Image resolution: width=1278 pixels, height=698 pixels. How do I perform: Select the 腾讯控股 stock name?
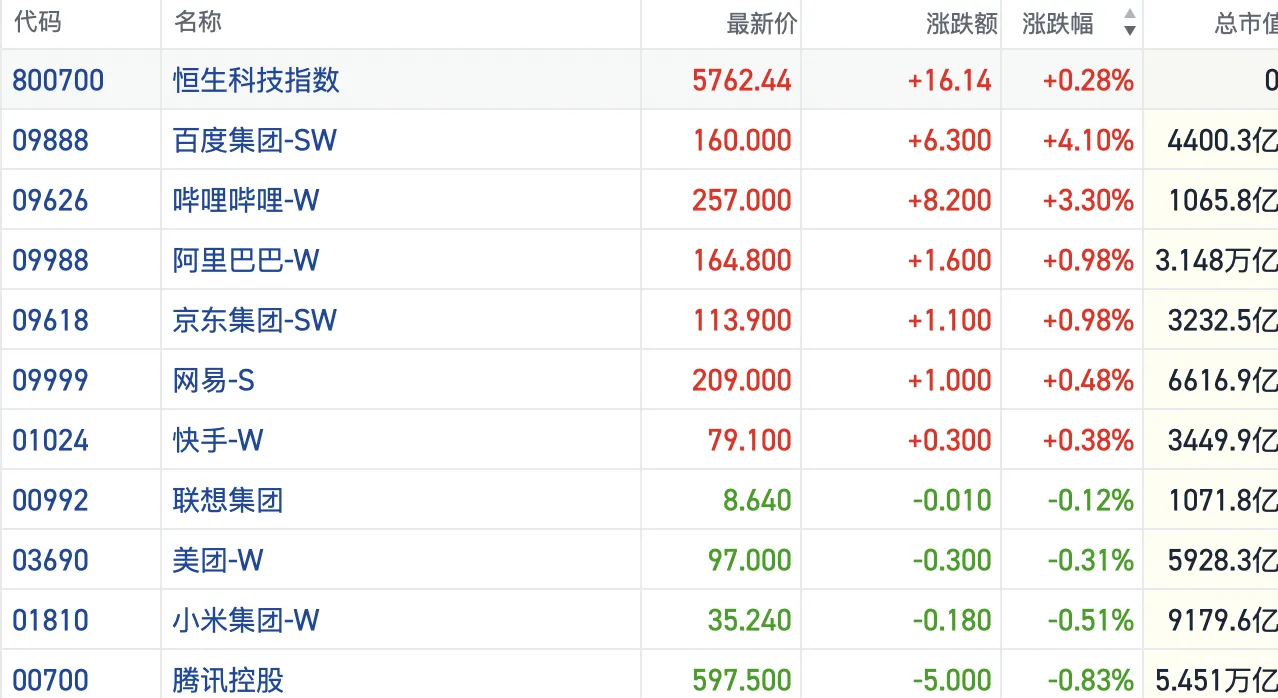228,680
